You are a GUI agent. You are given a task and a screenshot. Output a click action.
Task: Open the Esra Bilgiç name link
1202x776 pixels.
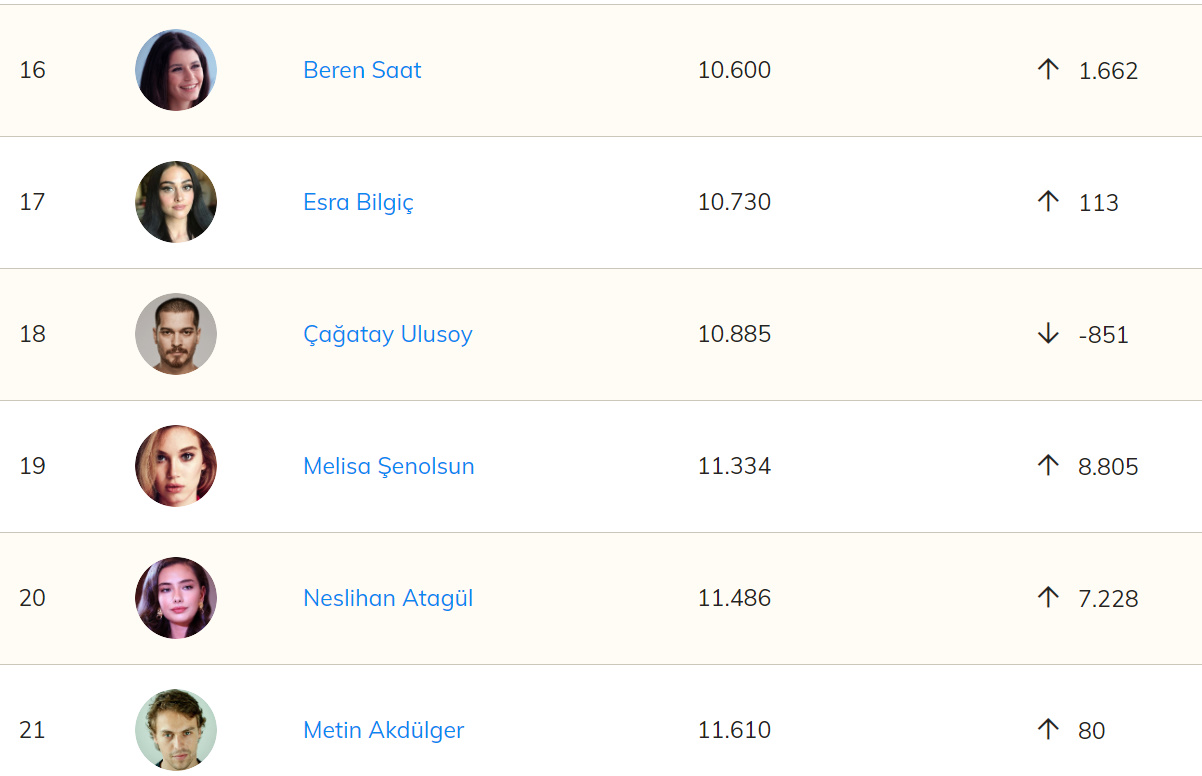tap(358, 202)
